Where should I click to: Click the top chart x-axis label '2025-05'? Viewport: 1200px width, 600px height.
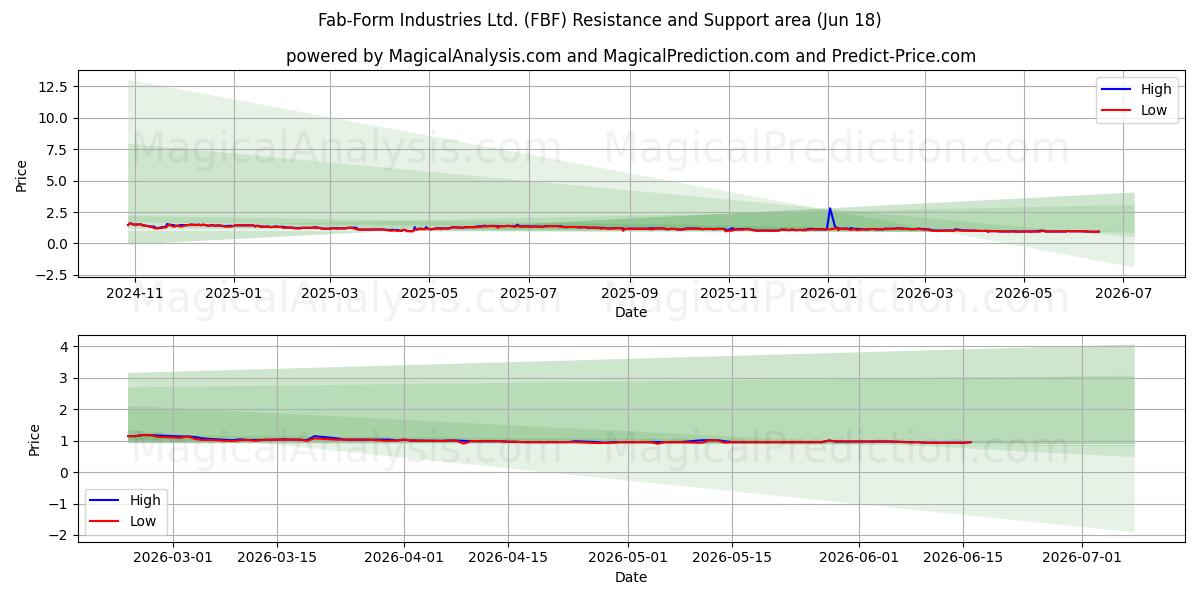429,294
